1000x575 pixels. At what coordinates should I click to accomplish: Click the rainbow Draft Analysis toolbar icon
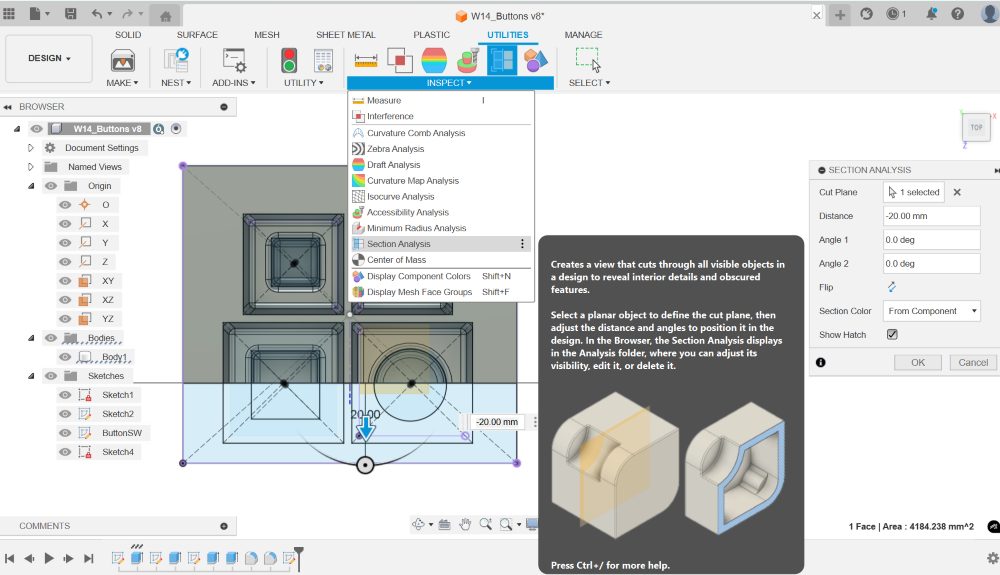434,61
